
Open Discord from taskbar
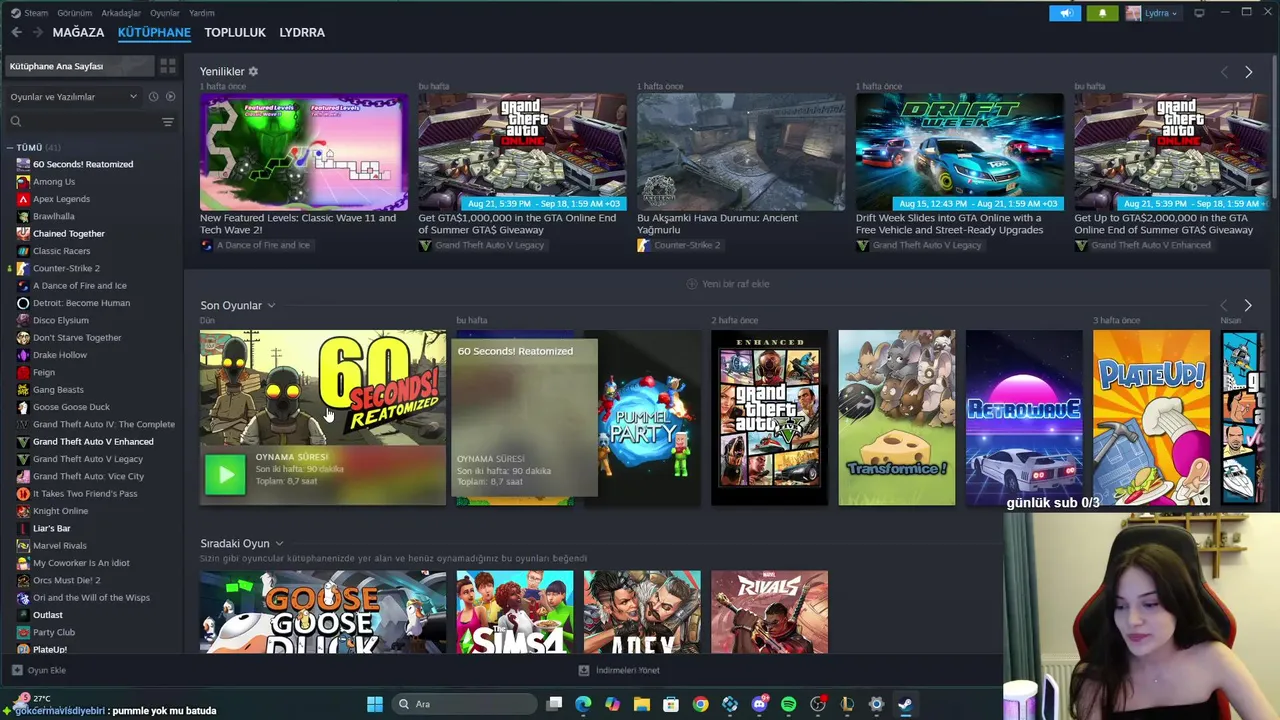[759, 704]
